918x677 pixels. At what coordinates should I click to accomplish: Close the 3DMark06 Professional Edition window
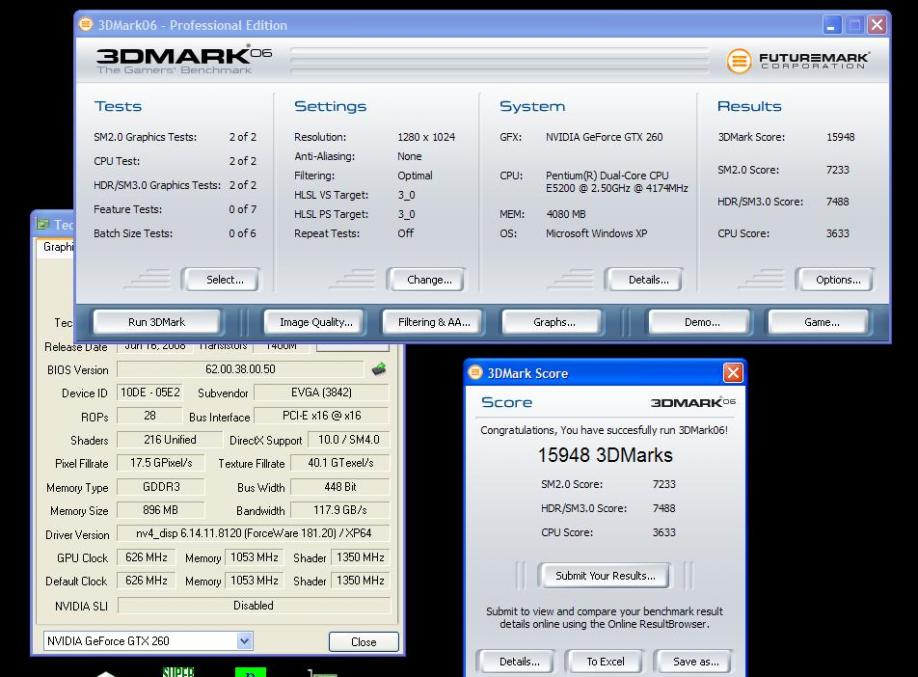tap(876, 25)
